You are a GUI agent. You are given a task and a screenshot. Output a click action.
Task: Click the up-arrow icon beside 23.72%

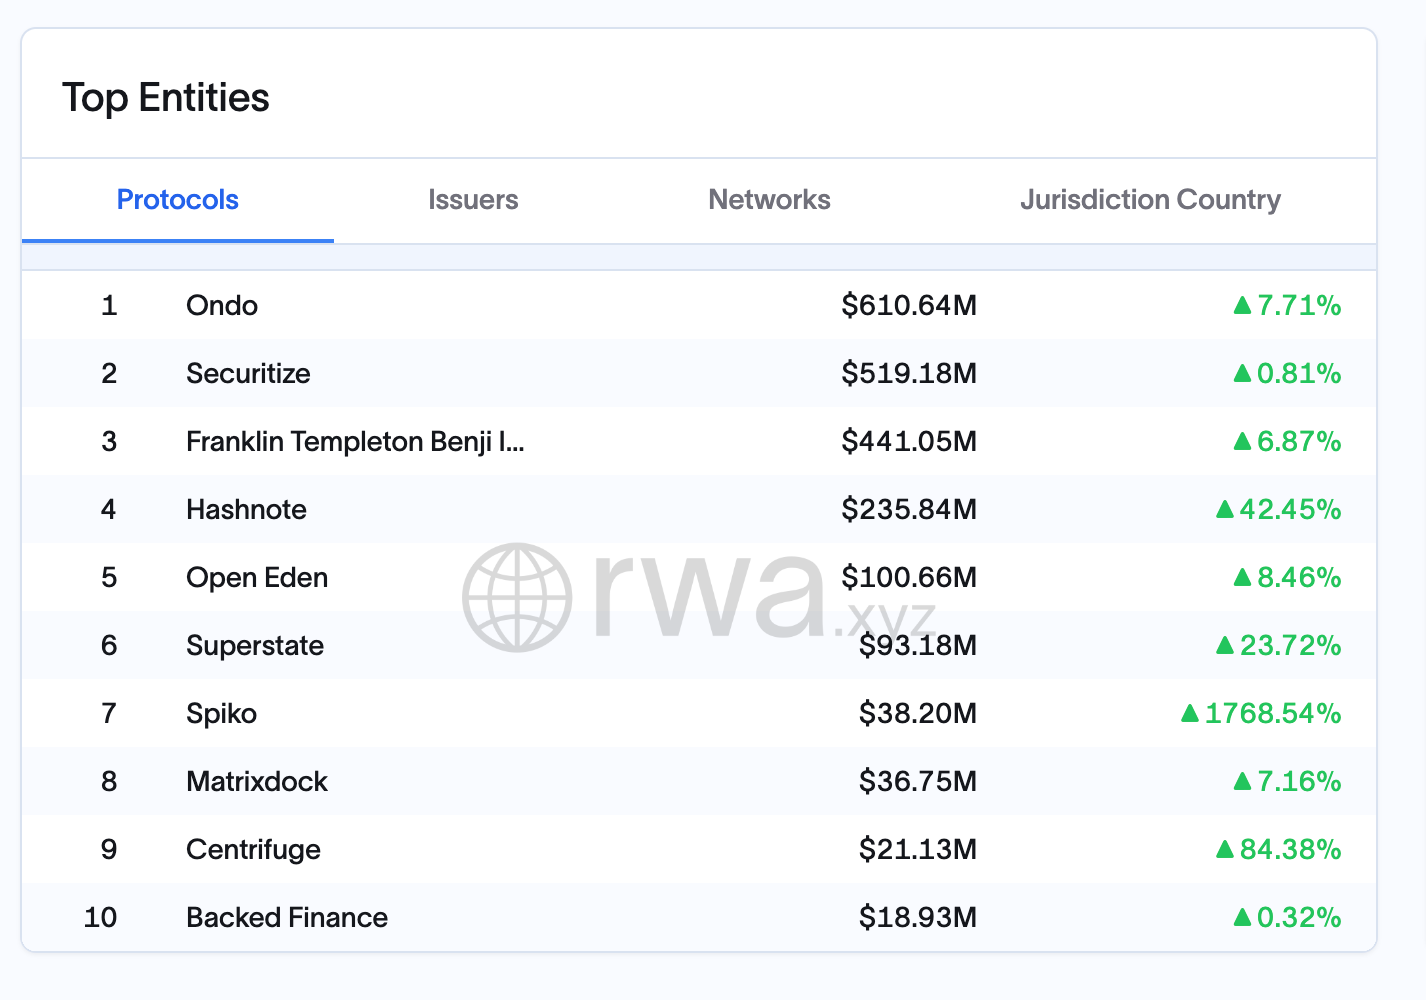[x=1225, y=645]
